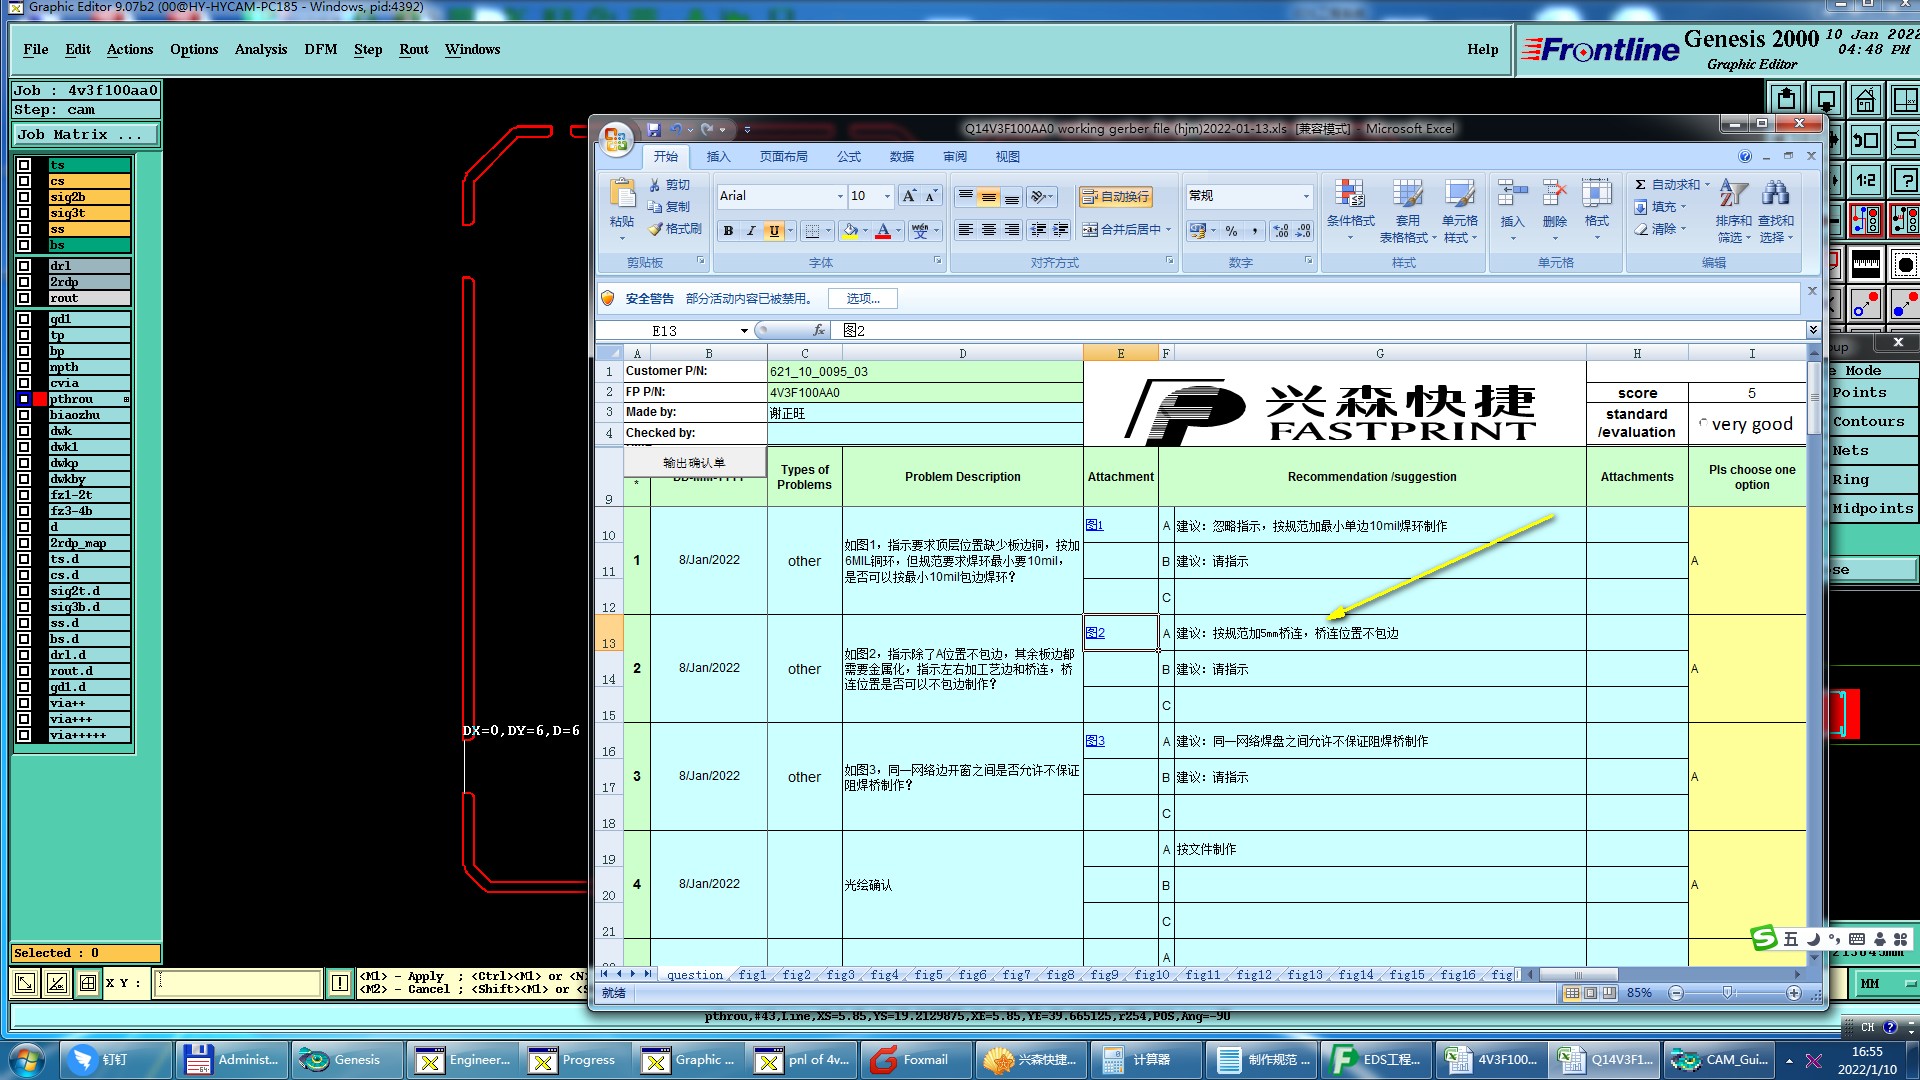Viewport: 1920px width, 1080px height.
Task: Toggle the checkbox for layer sig2b
Action: coord(24,197)
